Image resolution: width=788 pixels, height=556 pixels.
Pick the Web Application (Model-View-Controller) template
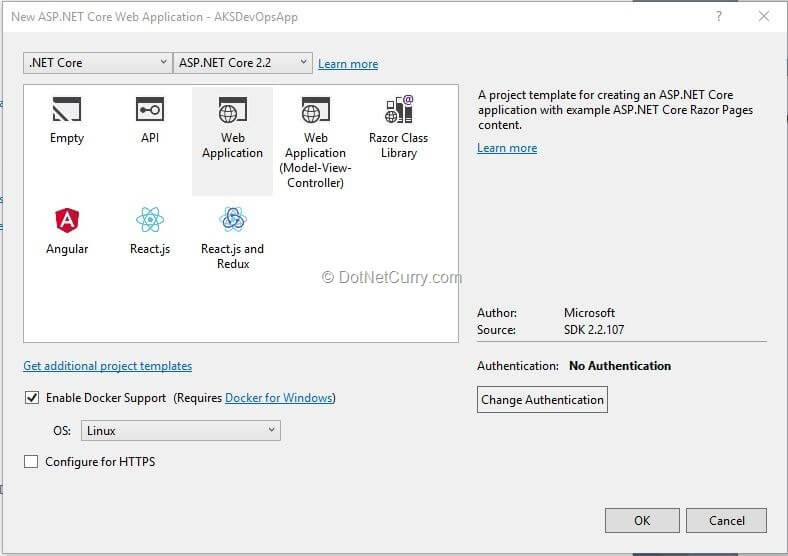pos(316,141)
